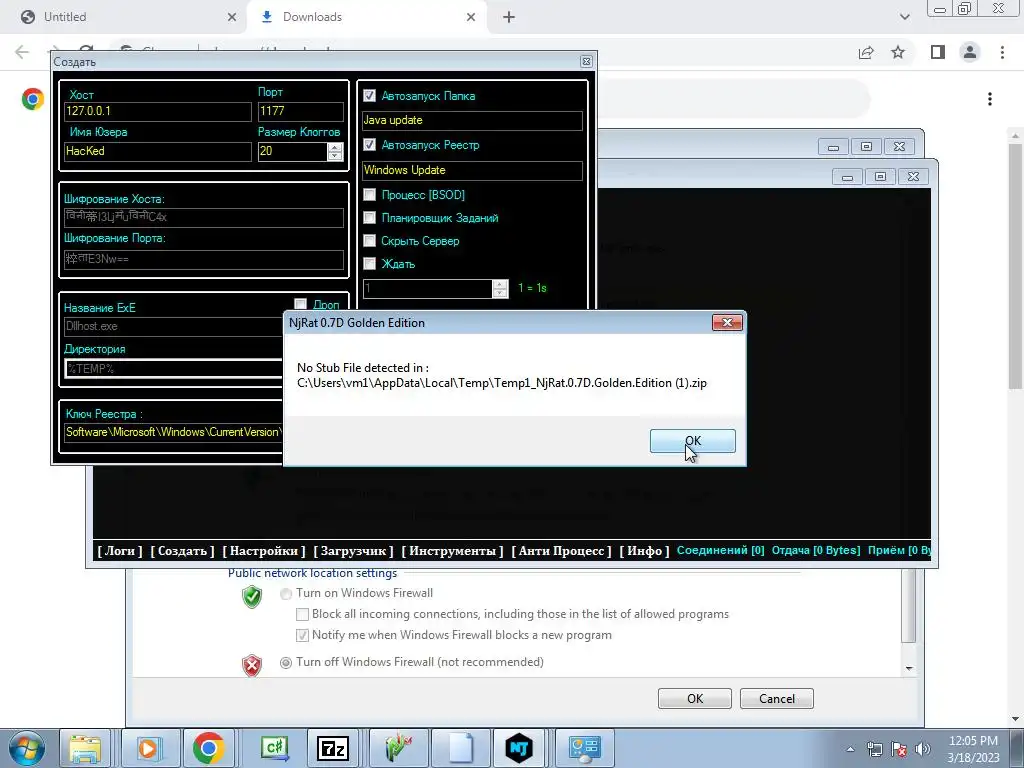
Task: Click the Соединений [0] status text
Action: coord(720,550)
